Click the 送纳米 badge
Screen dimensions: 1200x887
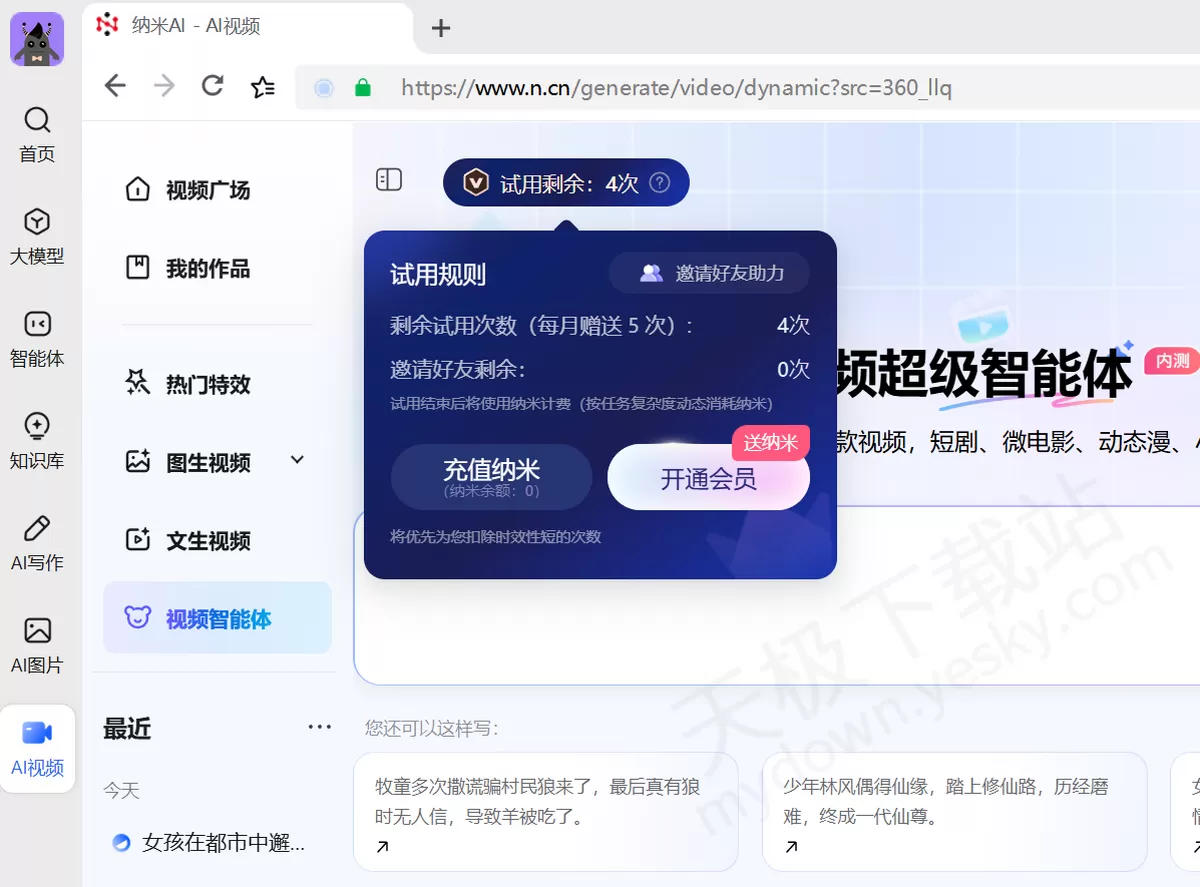770,443
